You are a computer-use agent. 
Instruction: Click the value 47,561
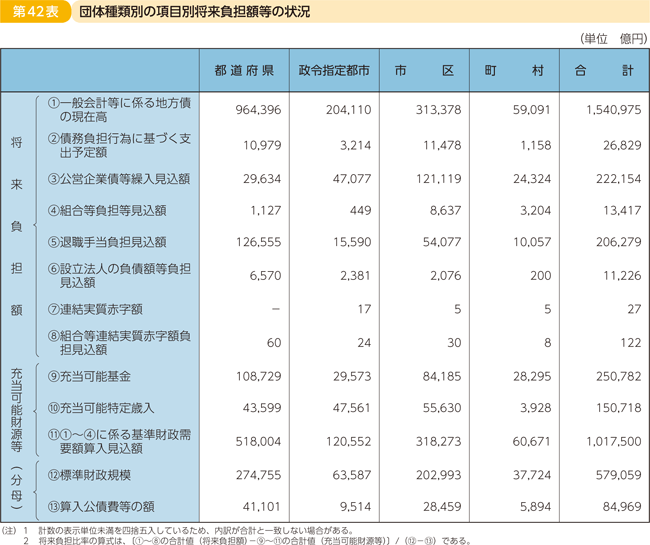[x=352, y=408]
